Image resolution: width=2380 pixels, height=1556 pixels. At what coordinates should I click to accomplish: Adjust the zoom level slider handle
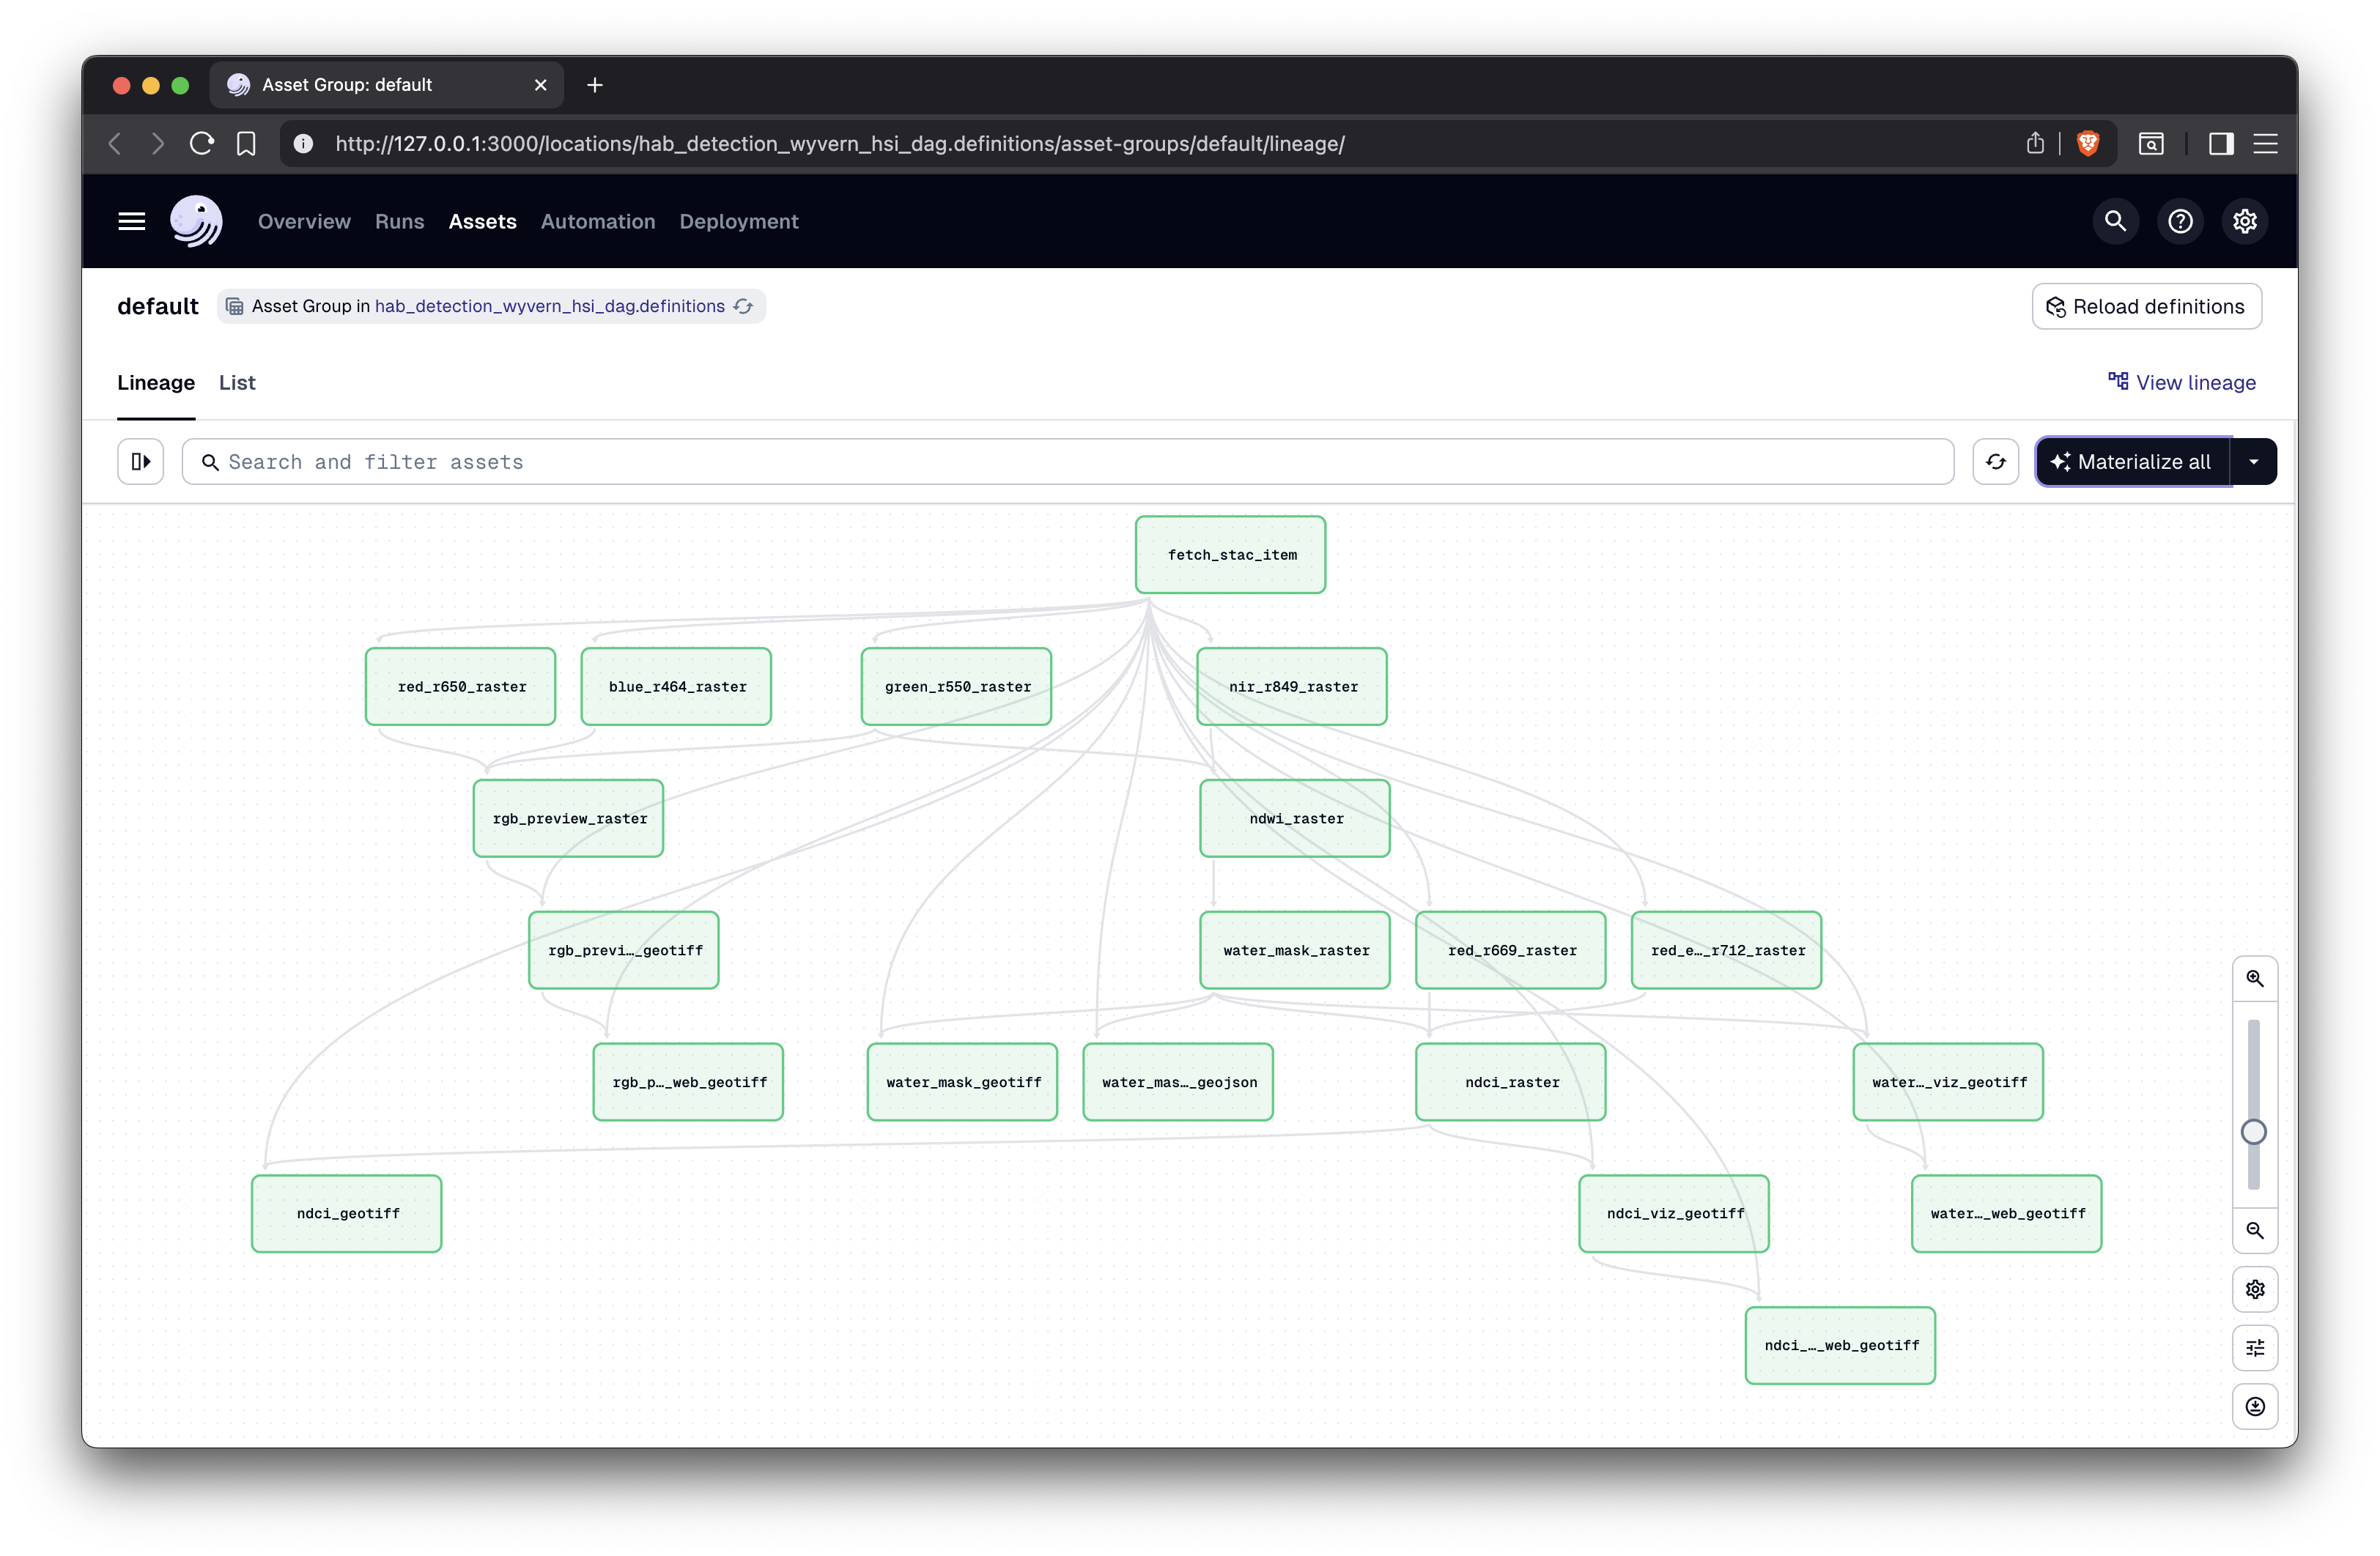[x=2253, y=1131]
